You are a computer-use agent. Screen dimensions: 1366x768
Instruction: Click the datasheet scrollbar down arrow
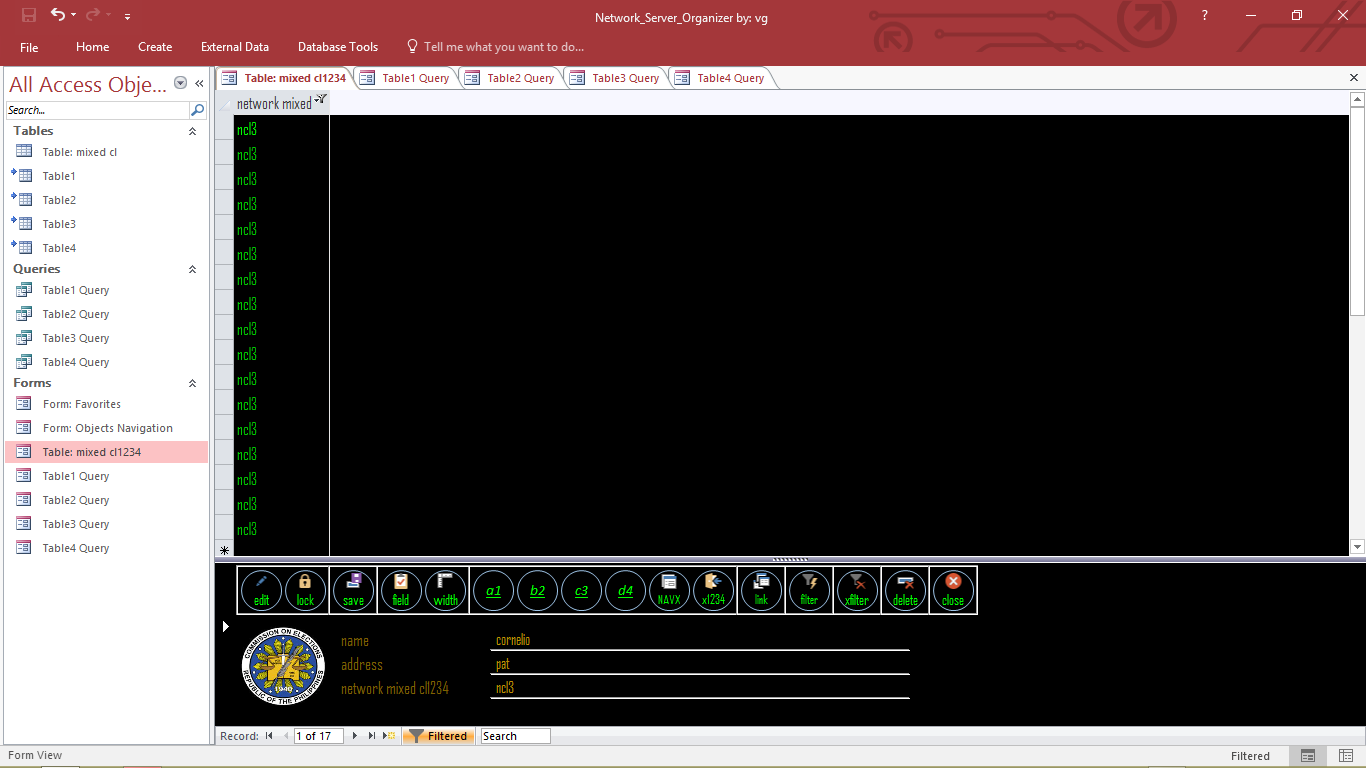click(1357, 547)
